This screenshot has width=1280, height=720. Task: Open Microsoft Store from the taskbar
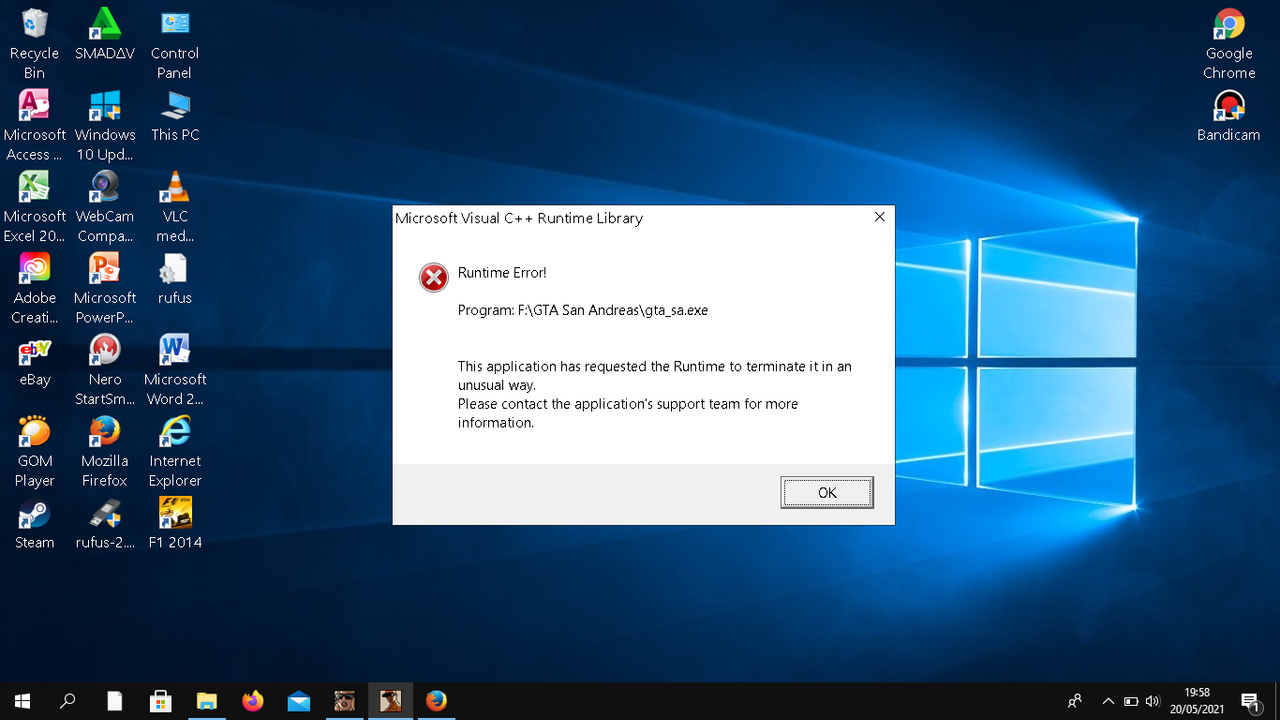click(x=160, y=701)
